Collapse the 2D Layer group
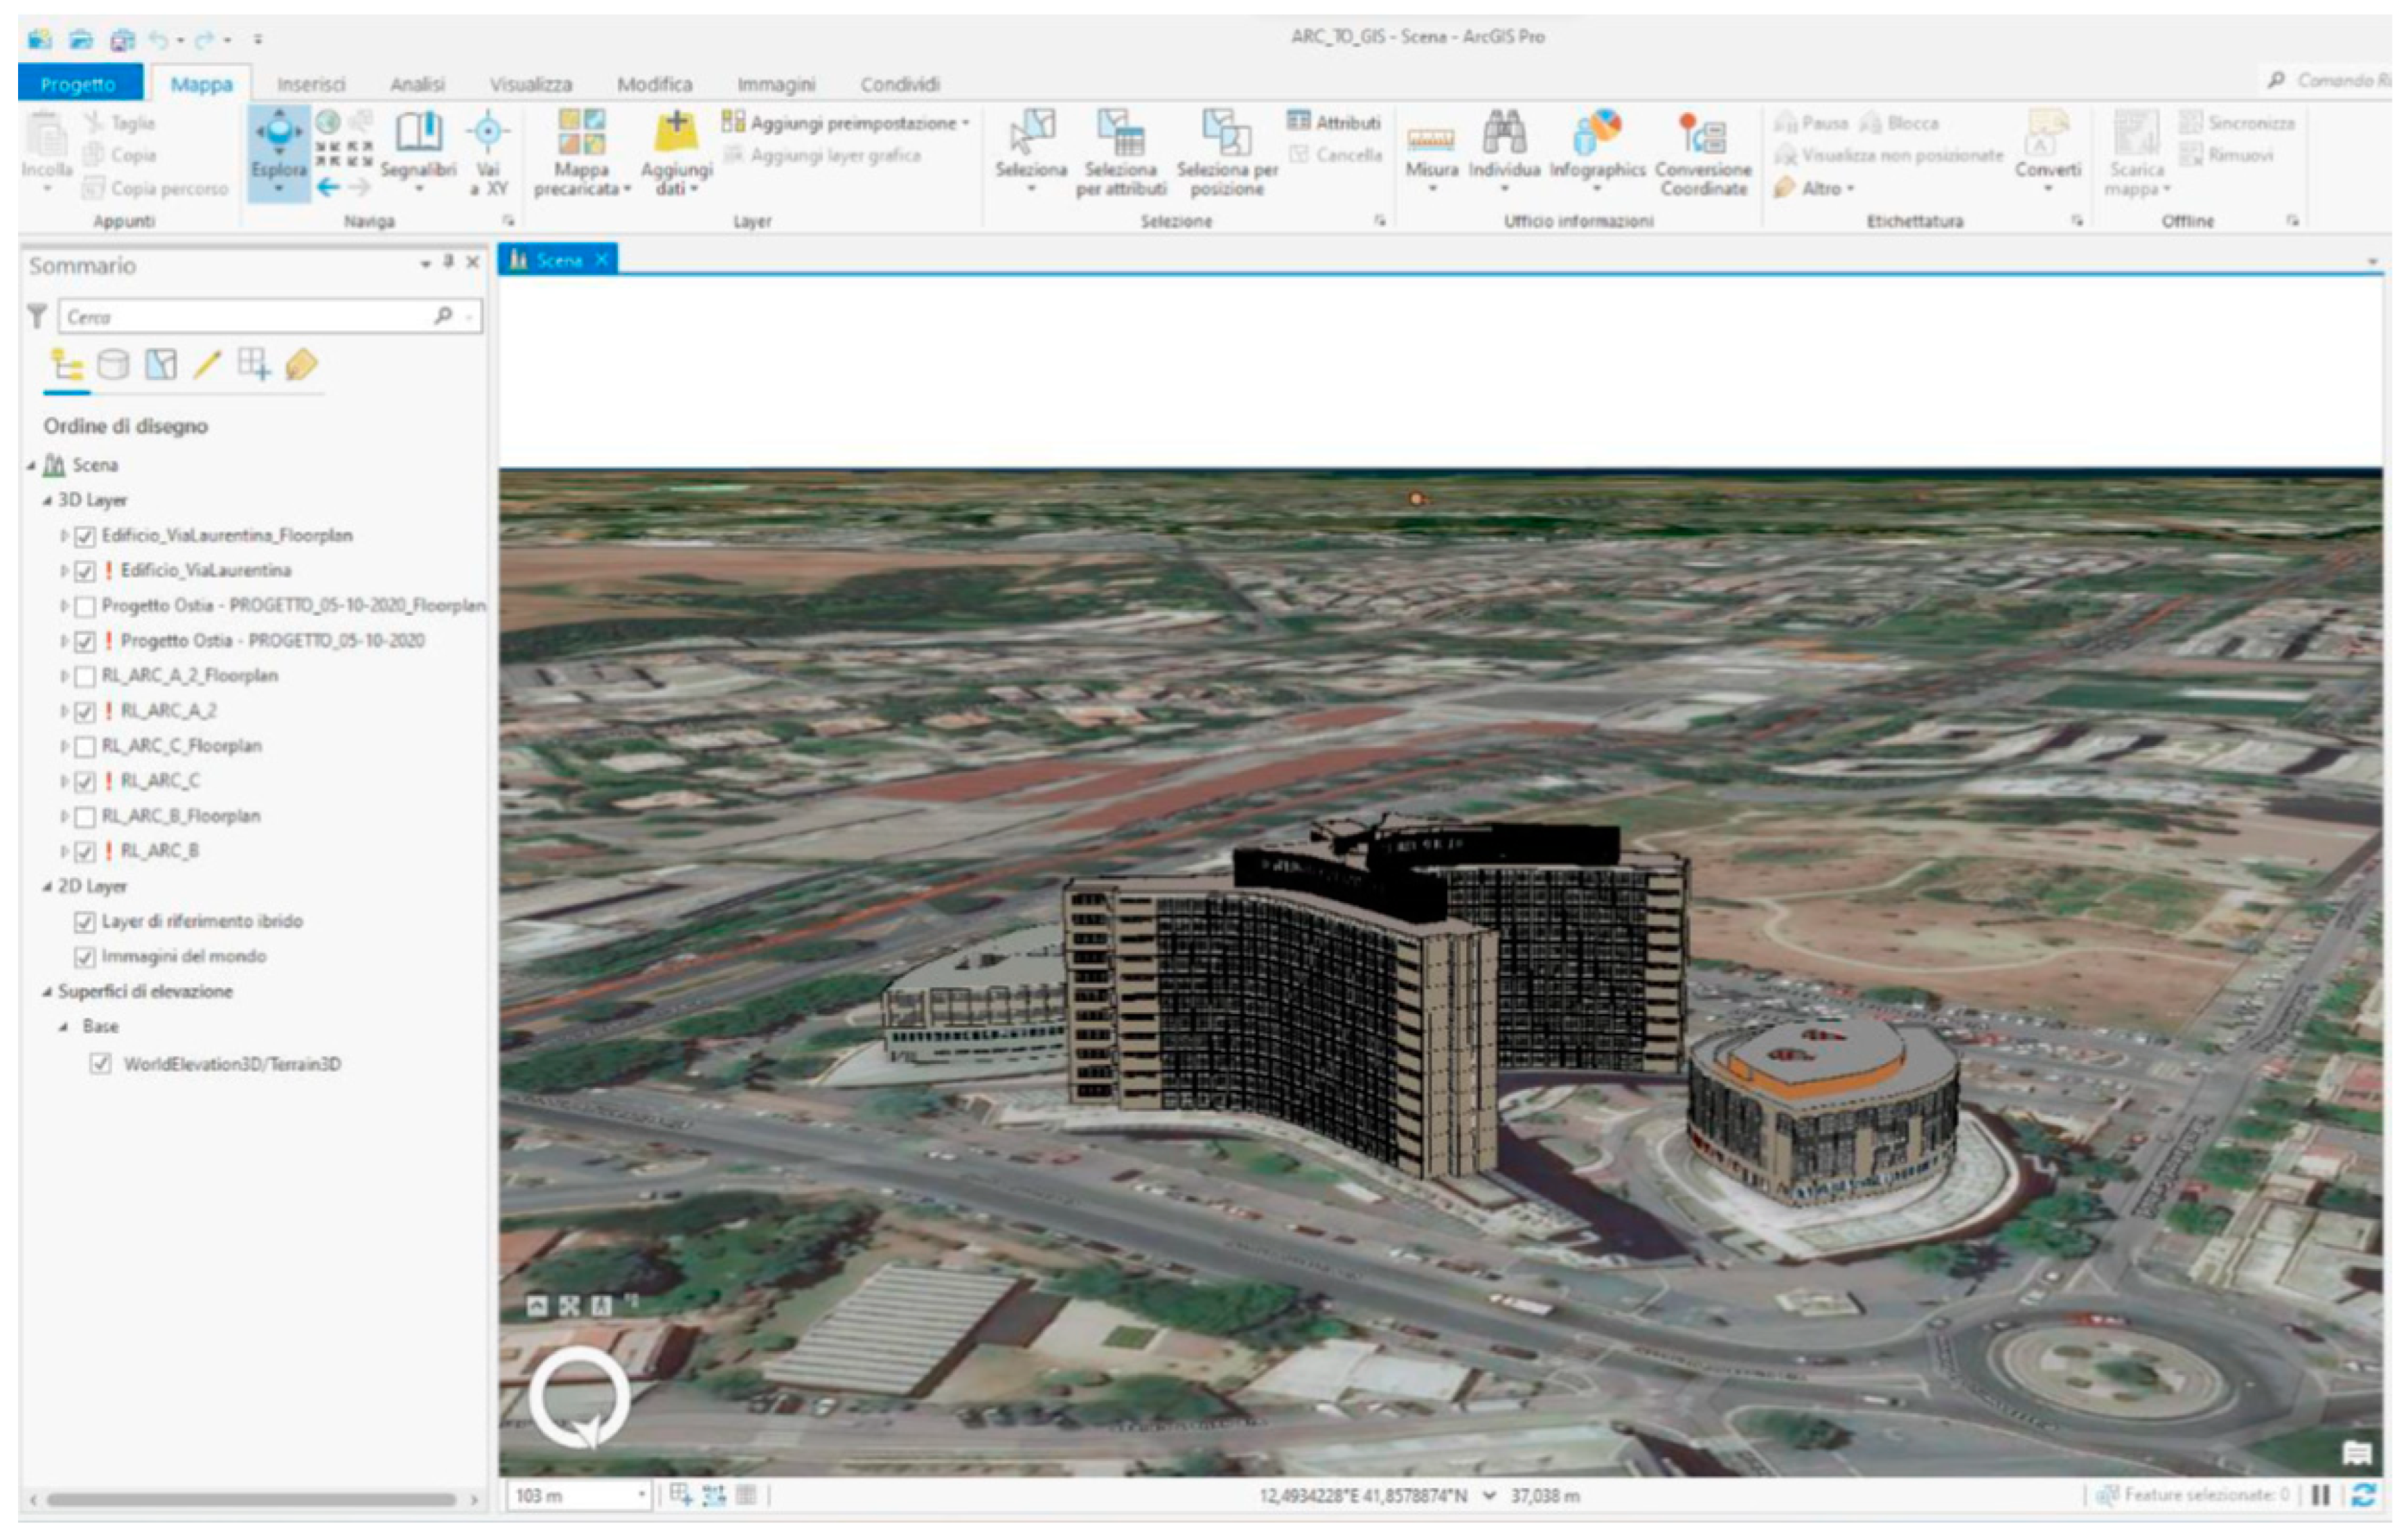The height and width of the screenshot is (1537, 2408). pyautogui.click(x=47, y=887)
